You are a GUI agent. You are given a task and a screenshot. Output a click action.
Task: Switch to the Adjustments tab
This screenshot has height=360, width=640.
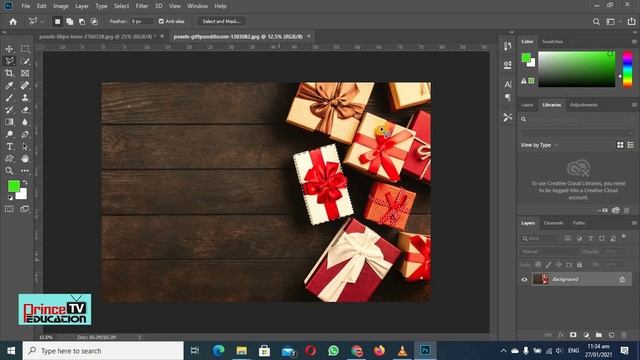[584, 105]
